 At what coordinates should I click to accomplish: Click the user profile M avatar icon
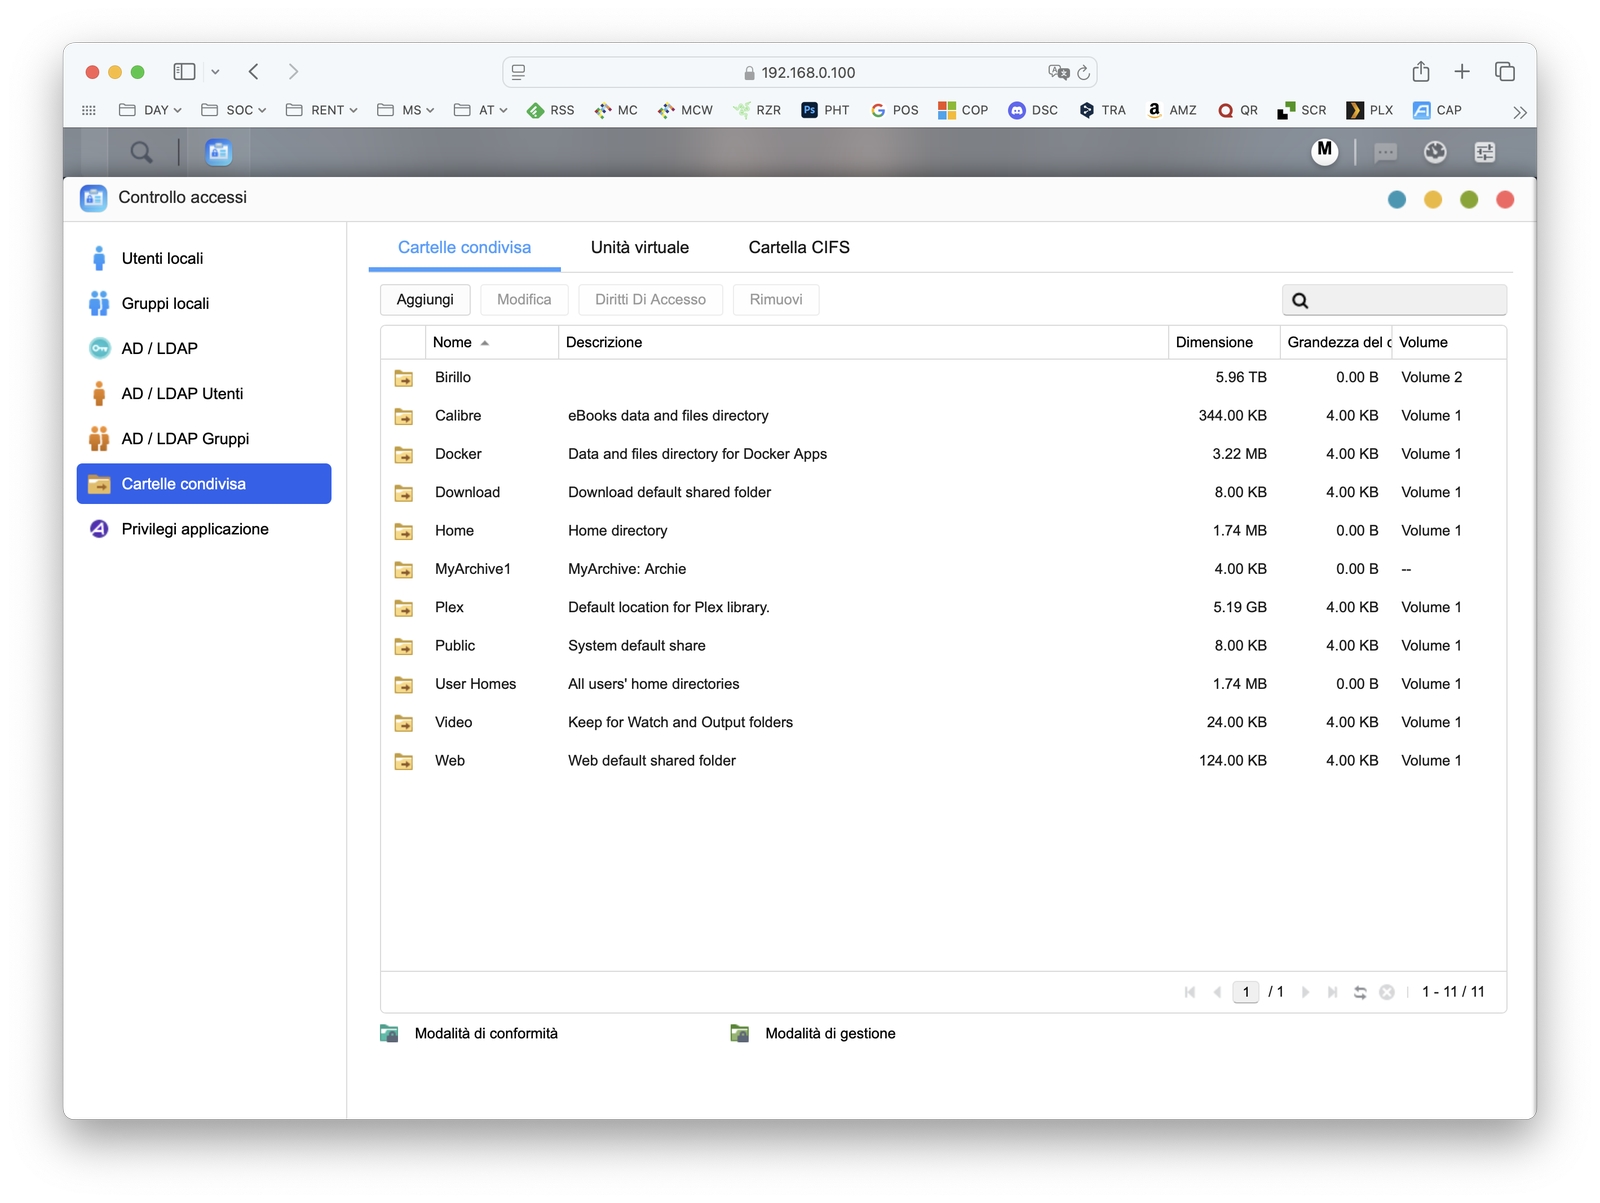(x=1324, y=151)
